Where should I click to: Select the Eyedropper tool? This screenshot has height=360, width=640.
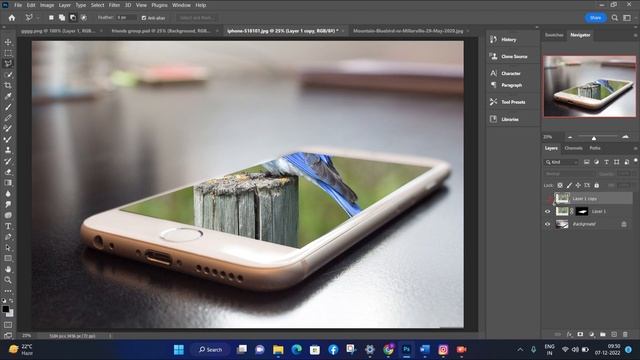(x=8, y=96)
